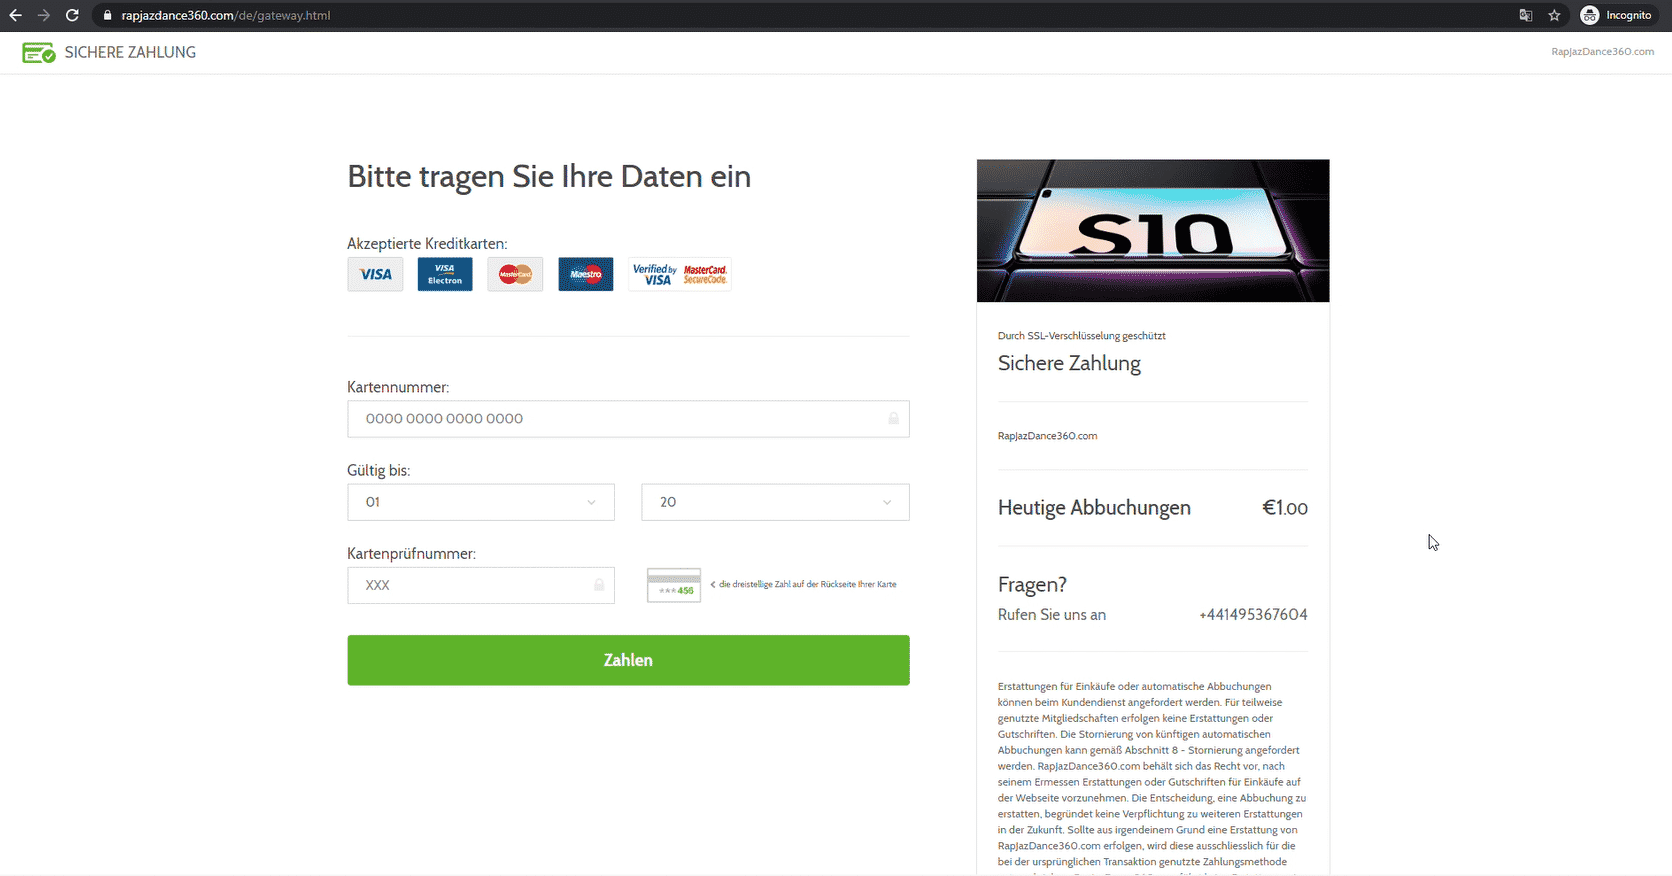Focus the Kartenprüfnummer XXX field
The width and height of the screenshot is (1672, 876).
click(x=481, y=585)
